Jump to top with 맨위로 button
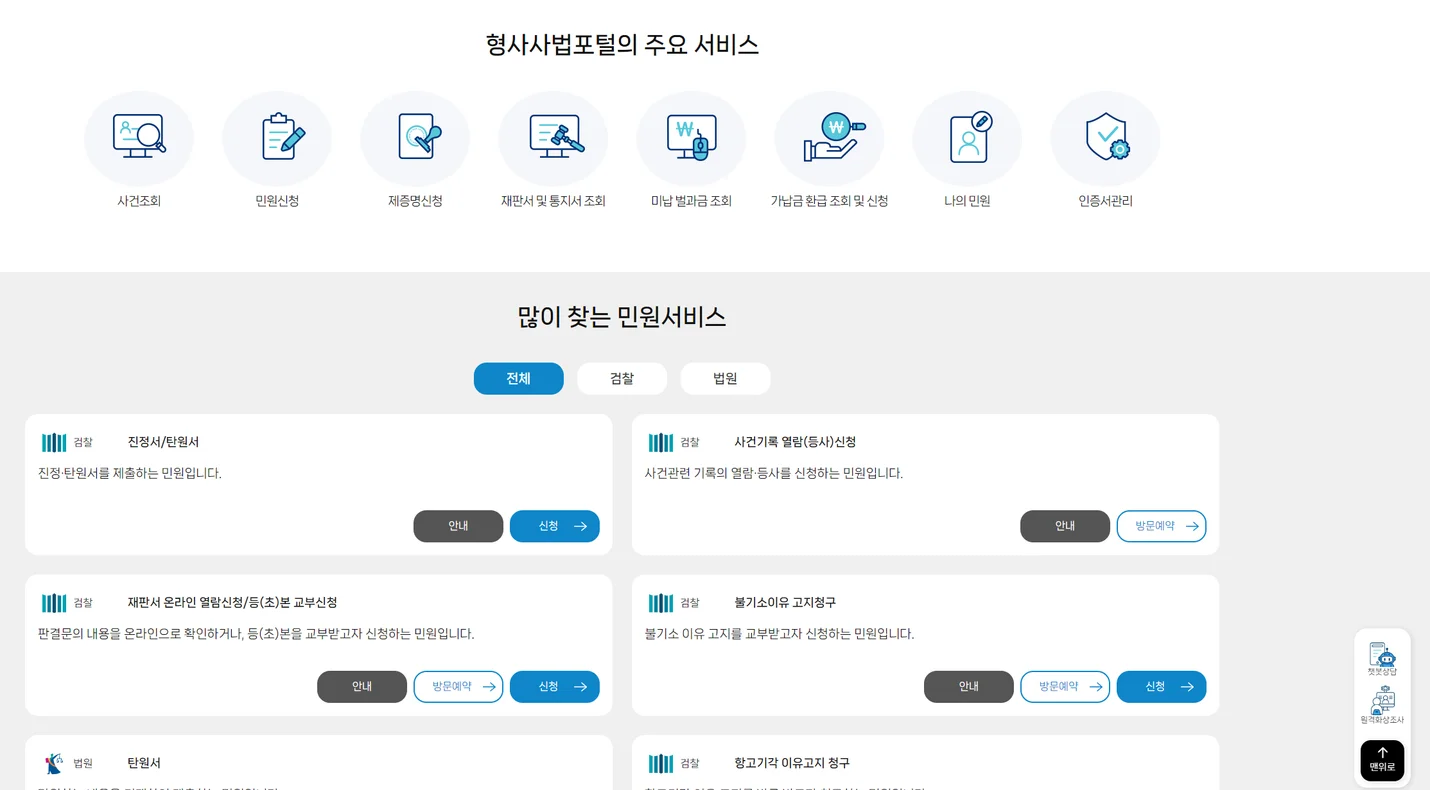 [1382, 760]
